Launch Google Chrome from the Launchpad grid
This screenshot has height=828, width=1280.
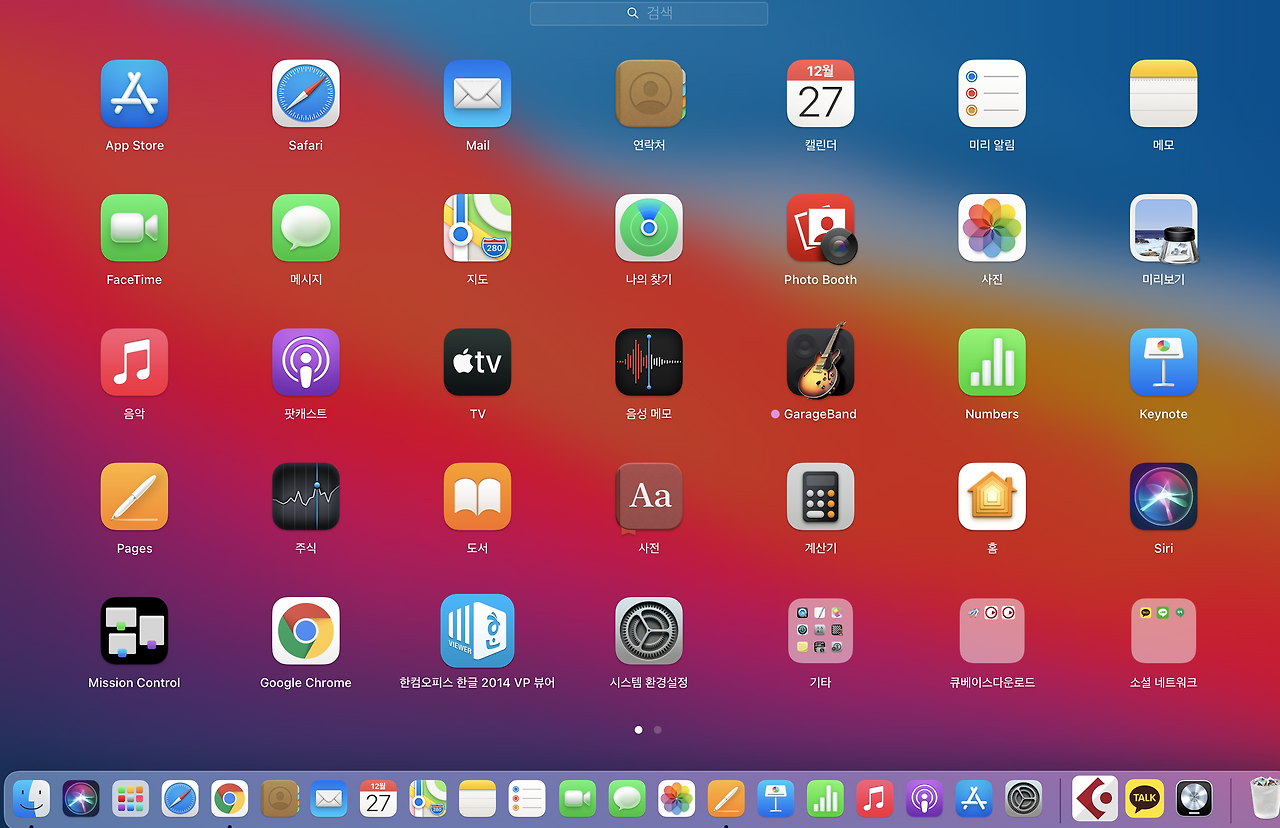306,631
